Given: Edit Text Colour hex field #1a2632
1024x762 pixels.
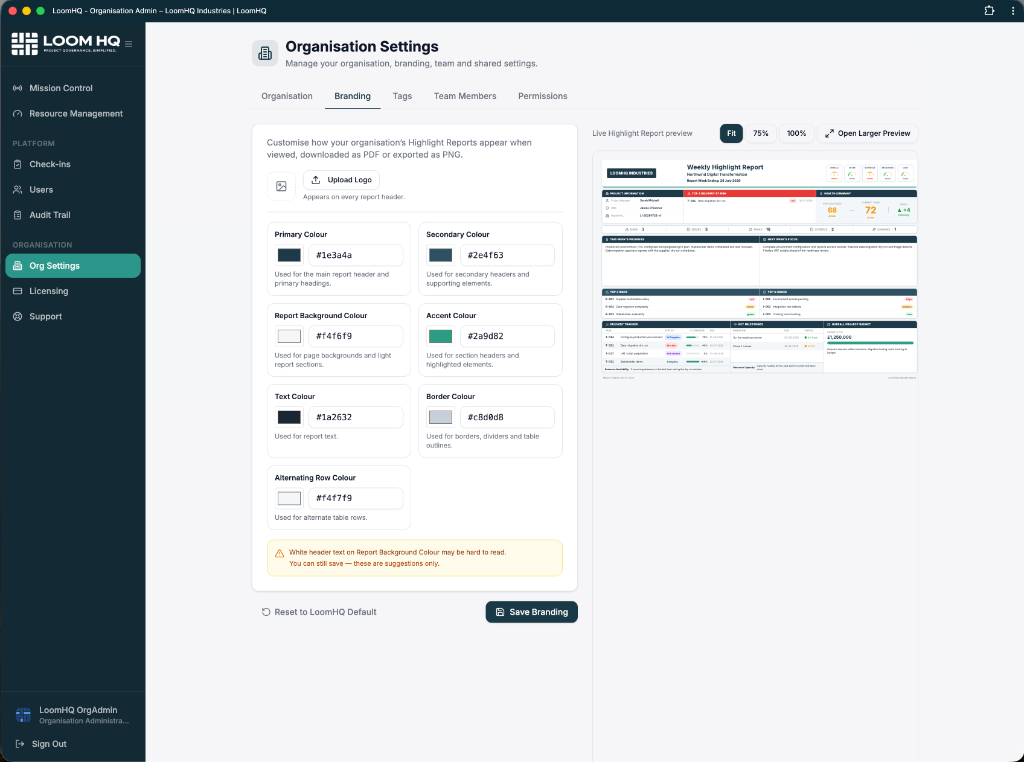Looking at the screenshot, I should (356, 417).
